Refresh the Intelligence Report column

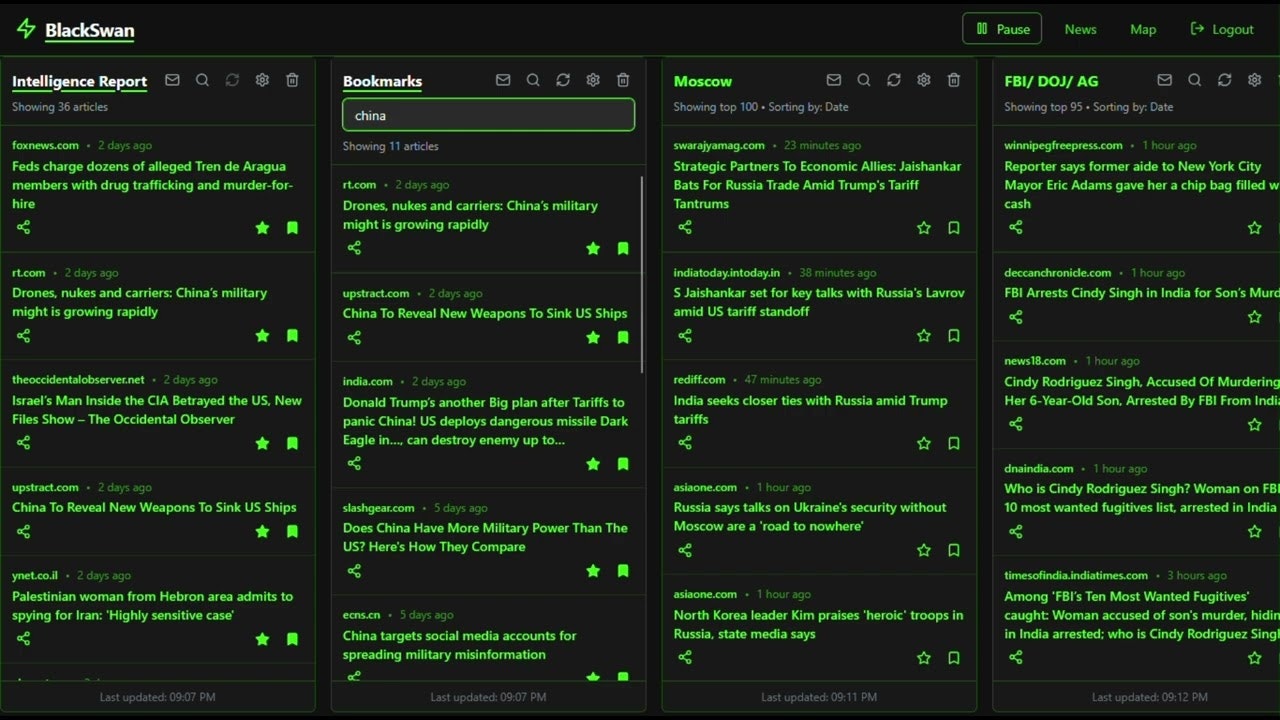232,80
